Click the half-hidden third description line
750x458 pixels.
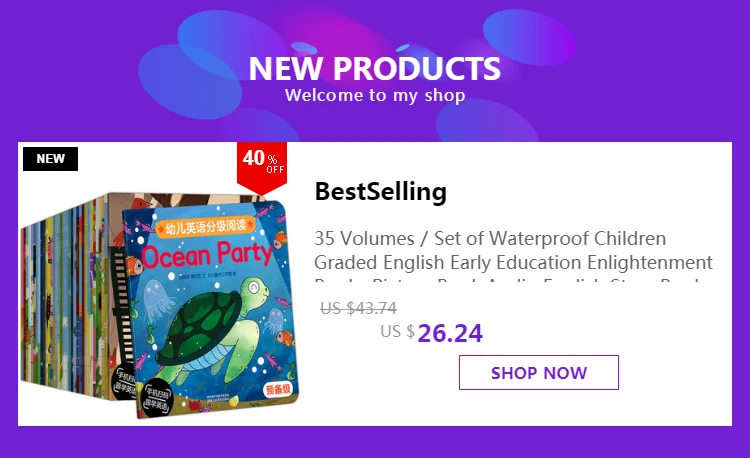(x=507, y=279)
